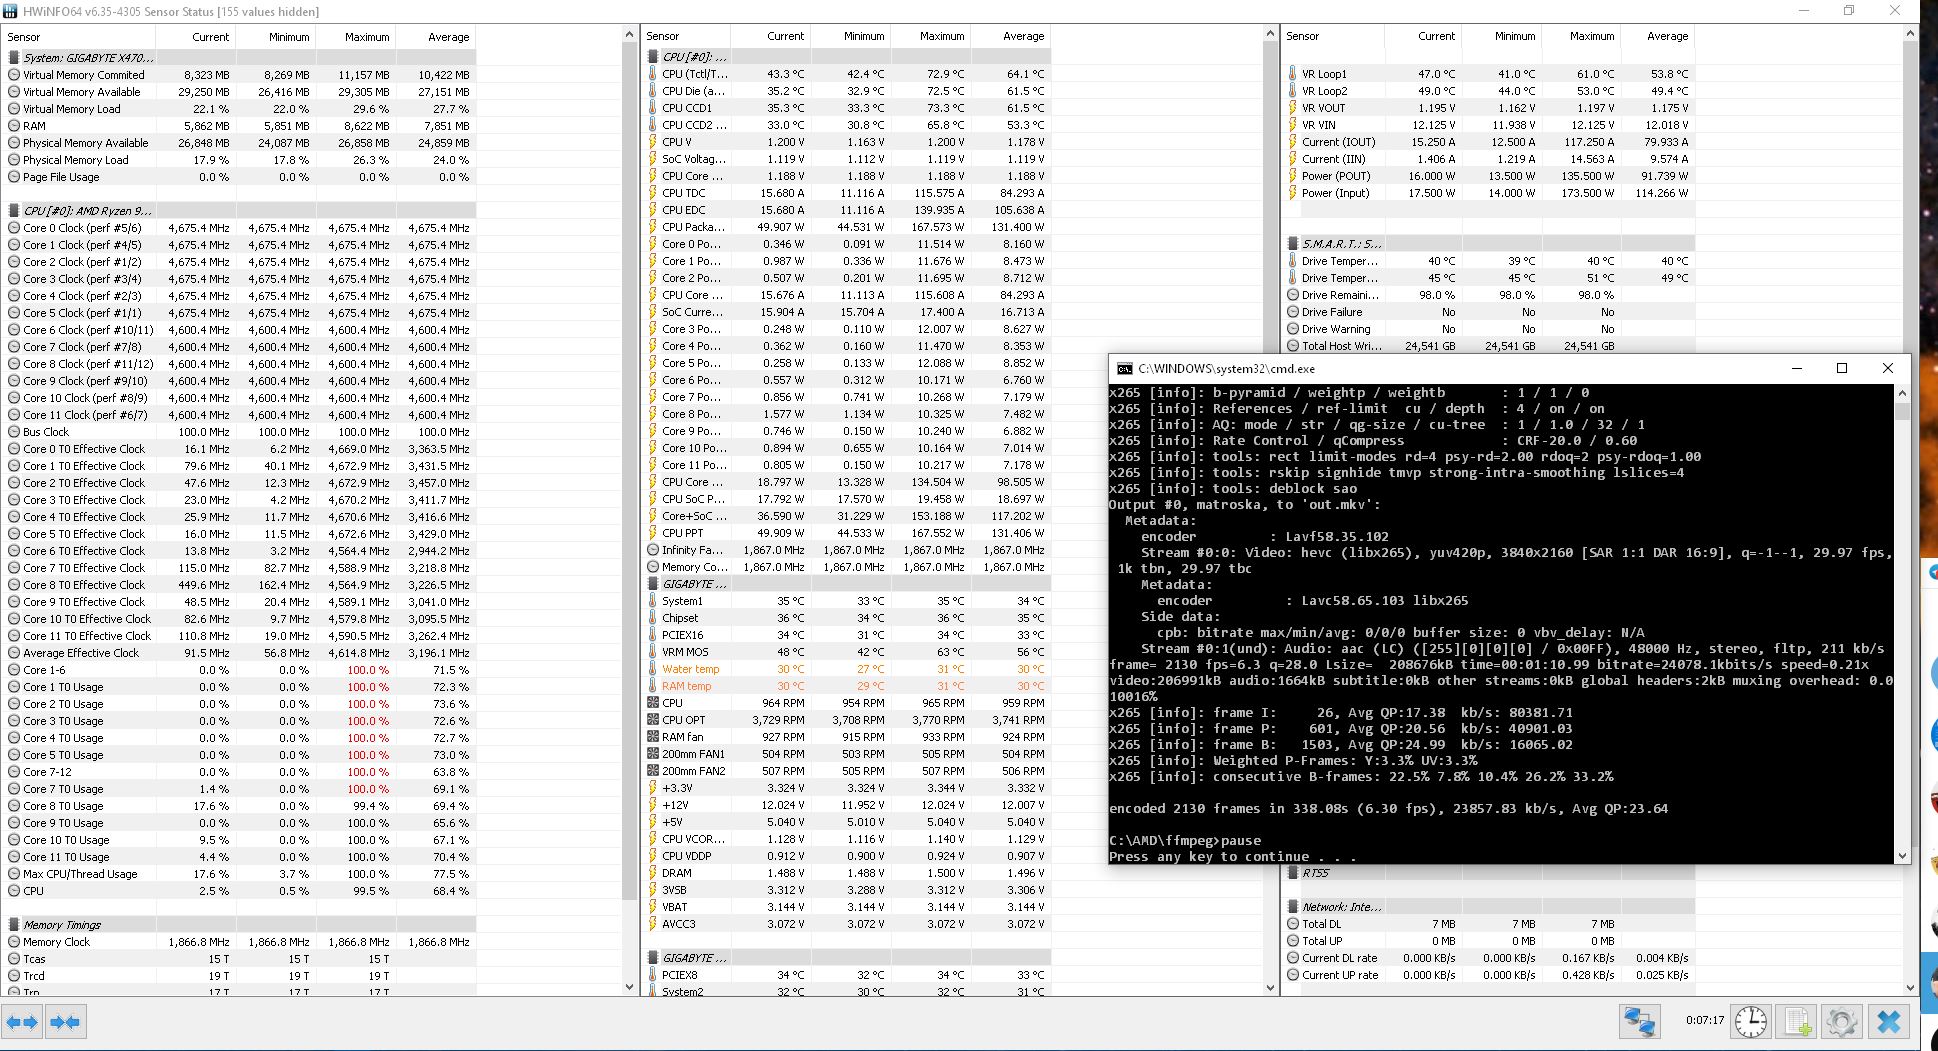
Task: Click the round icon beside Total DL
Action: pos(1293,924)
